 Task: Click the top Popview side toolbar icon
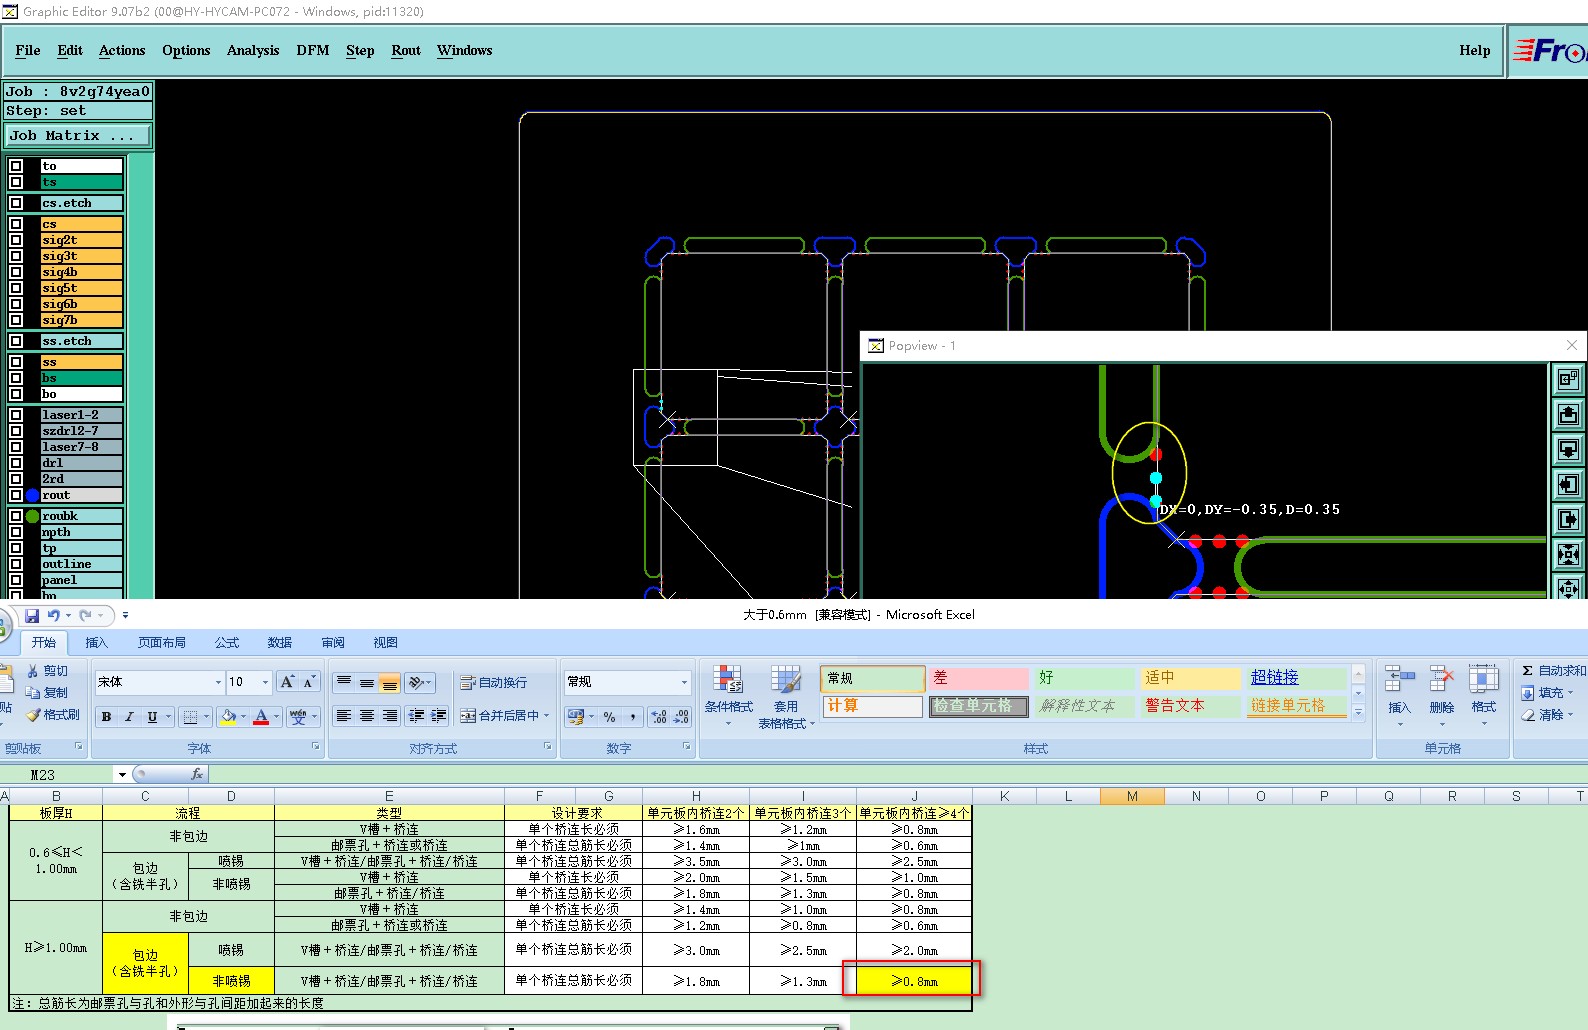1568,379
